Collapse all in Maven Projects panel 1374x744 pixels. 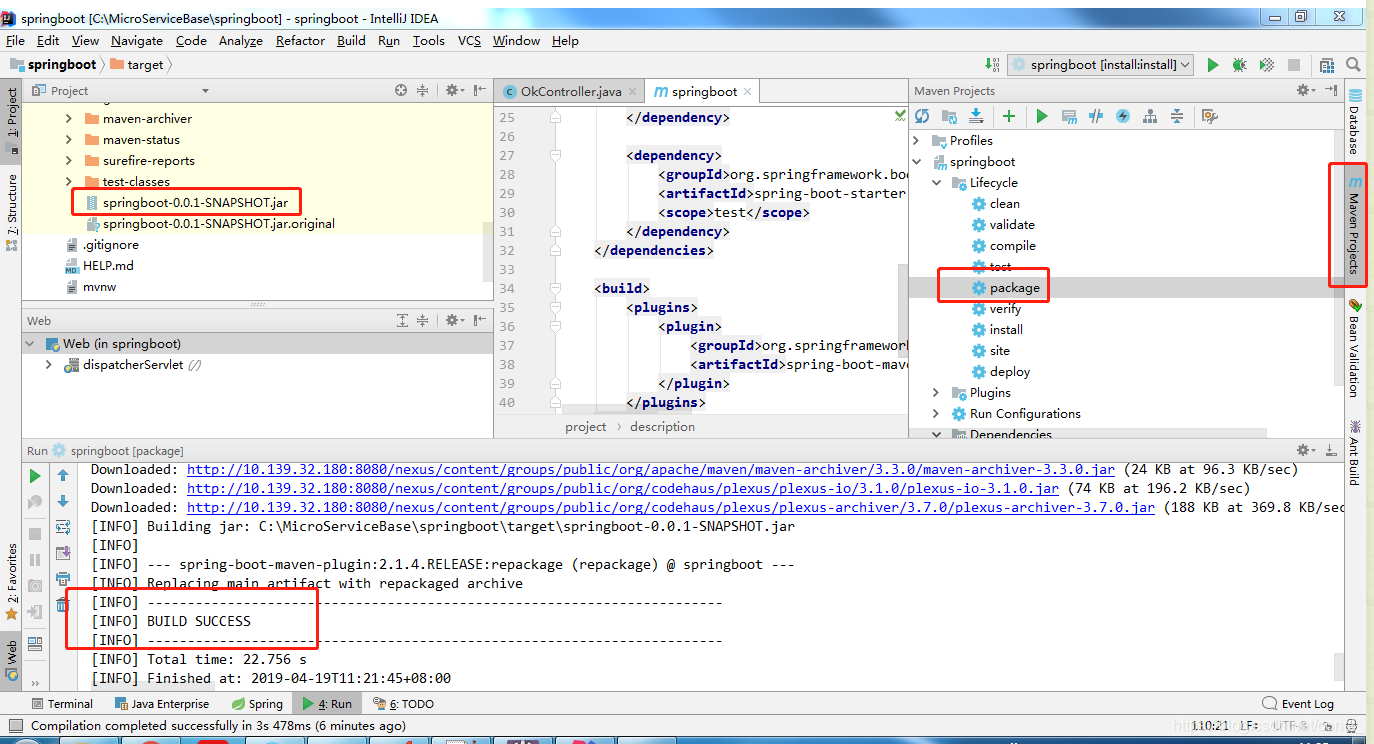(x=1177, y=116)
